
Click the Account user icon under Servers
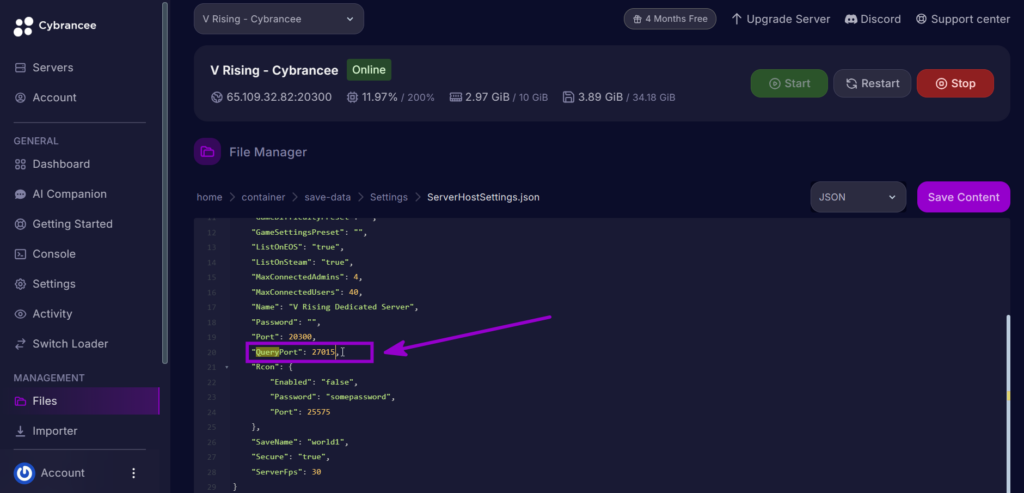(20, 98)
